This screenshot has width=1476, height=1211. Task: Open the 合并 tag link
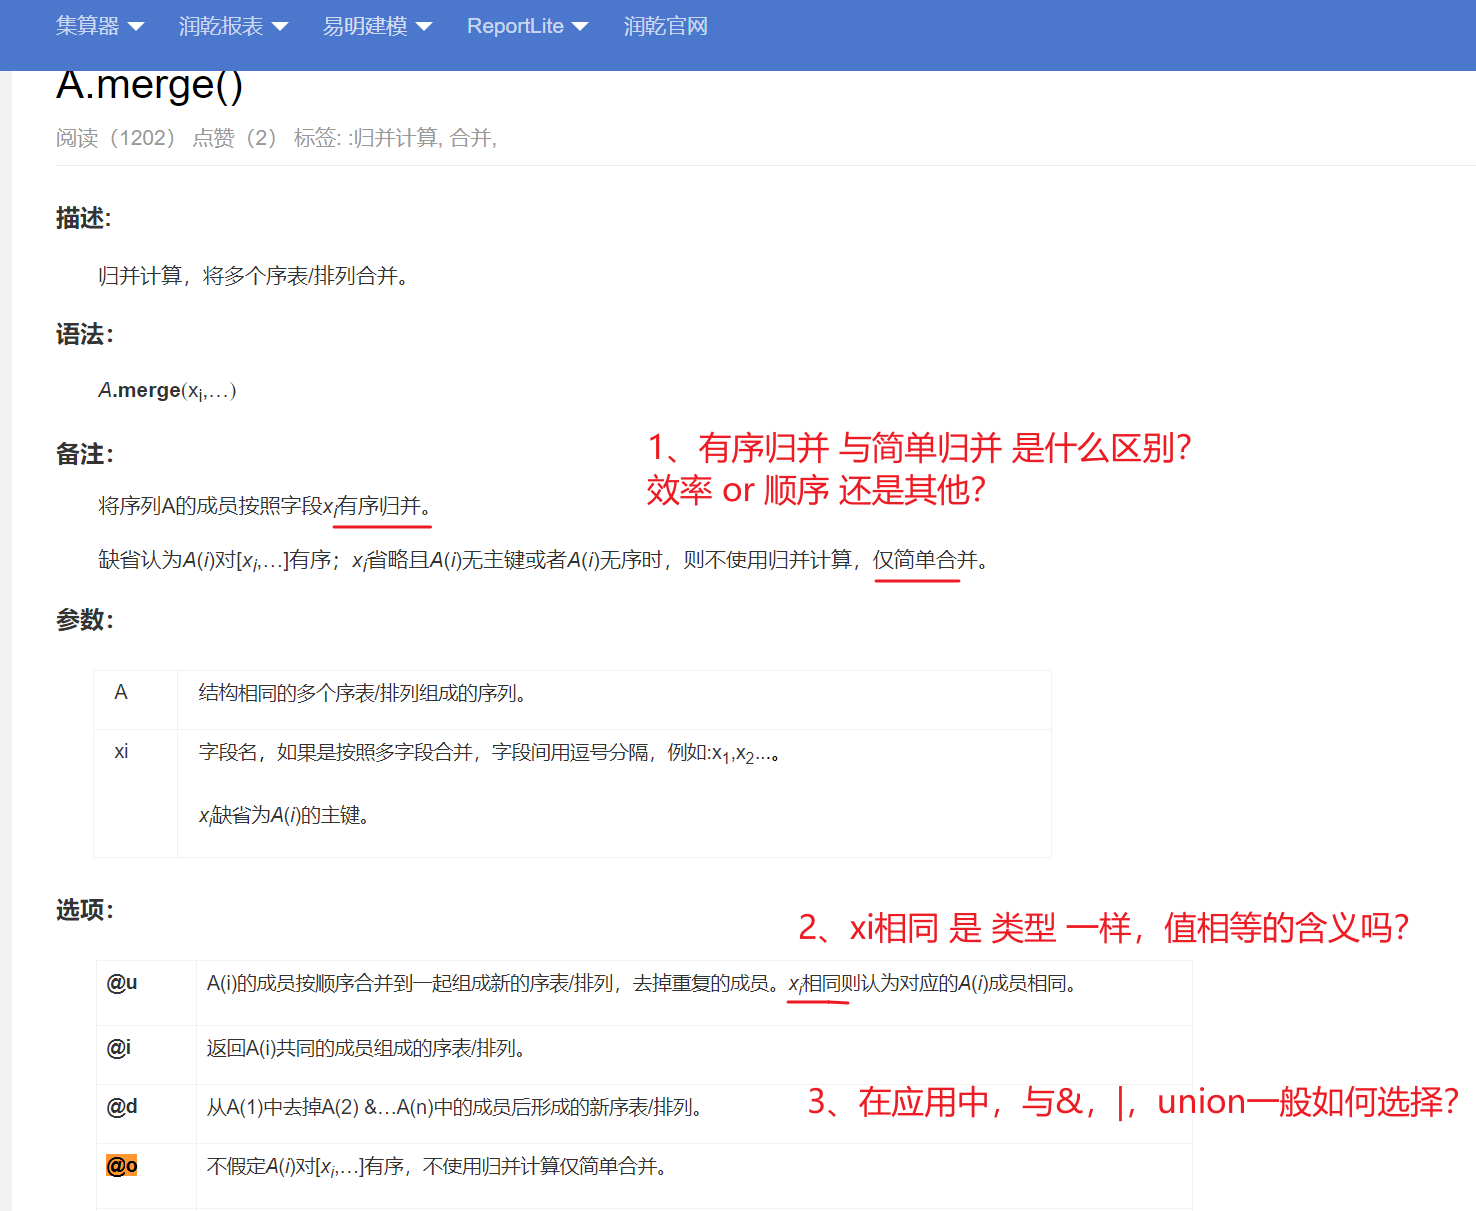click(x=470, y=138)
